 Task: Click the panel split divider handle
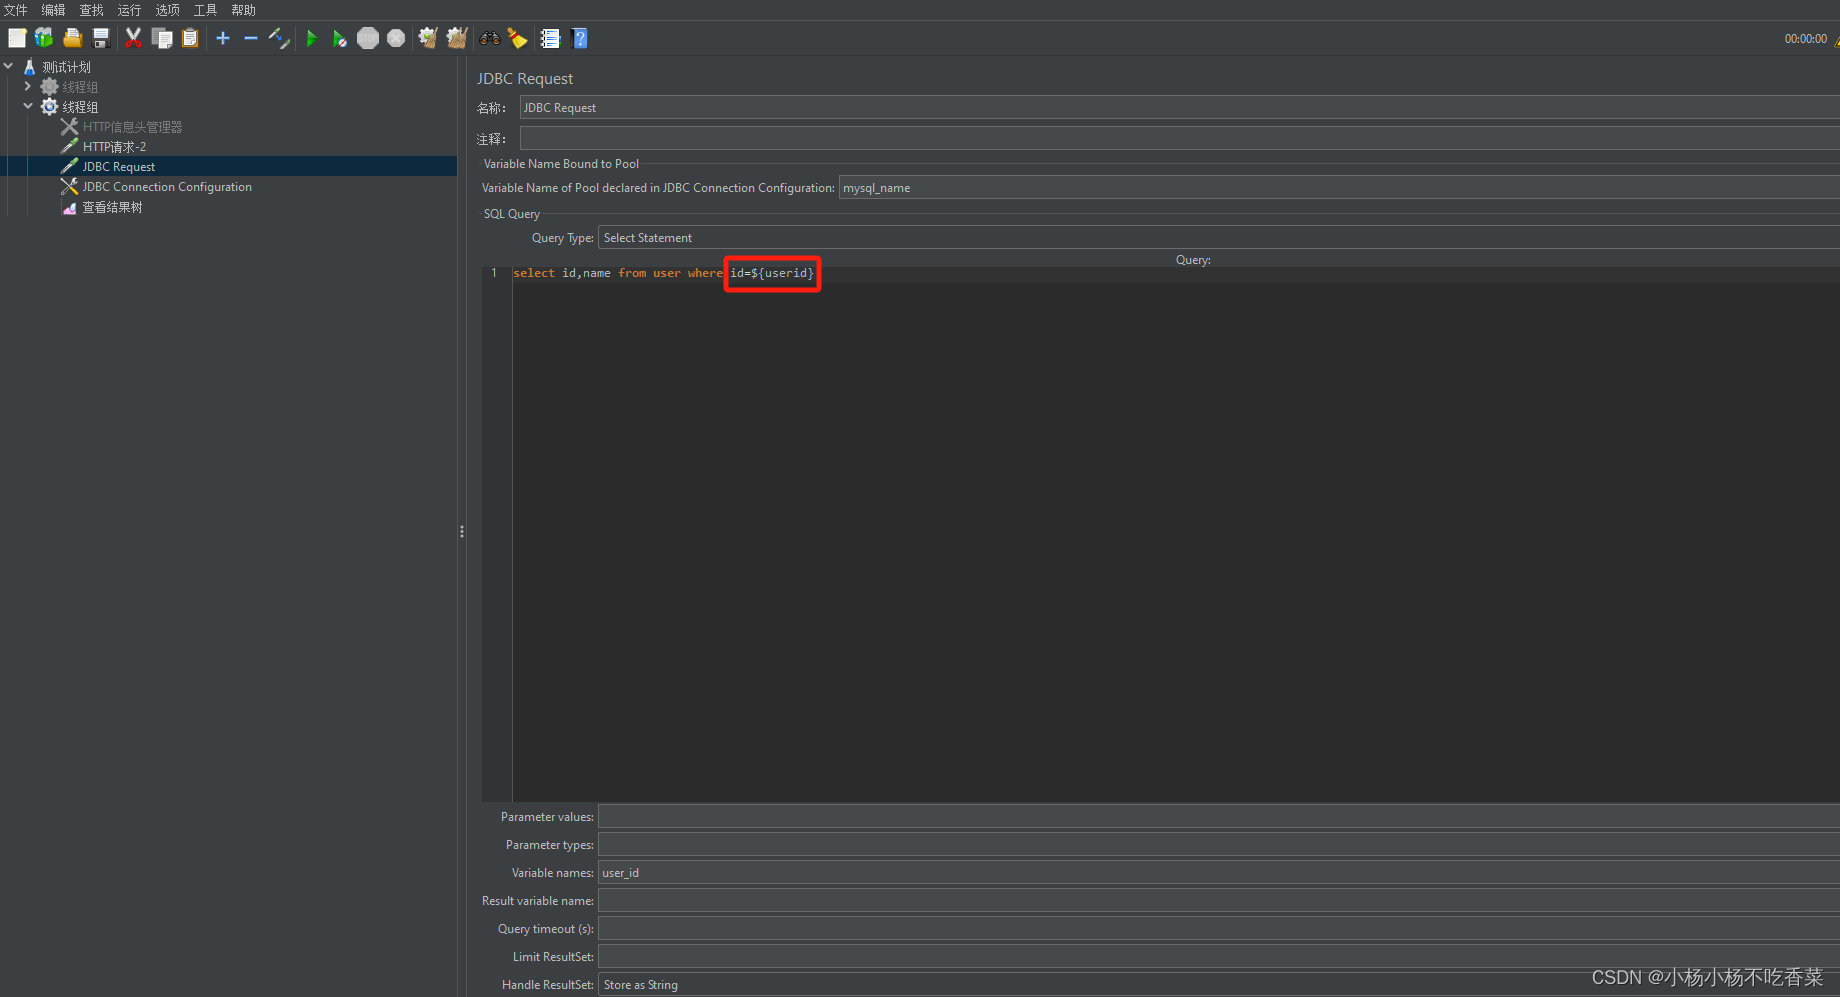point(462,531)
